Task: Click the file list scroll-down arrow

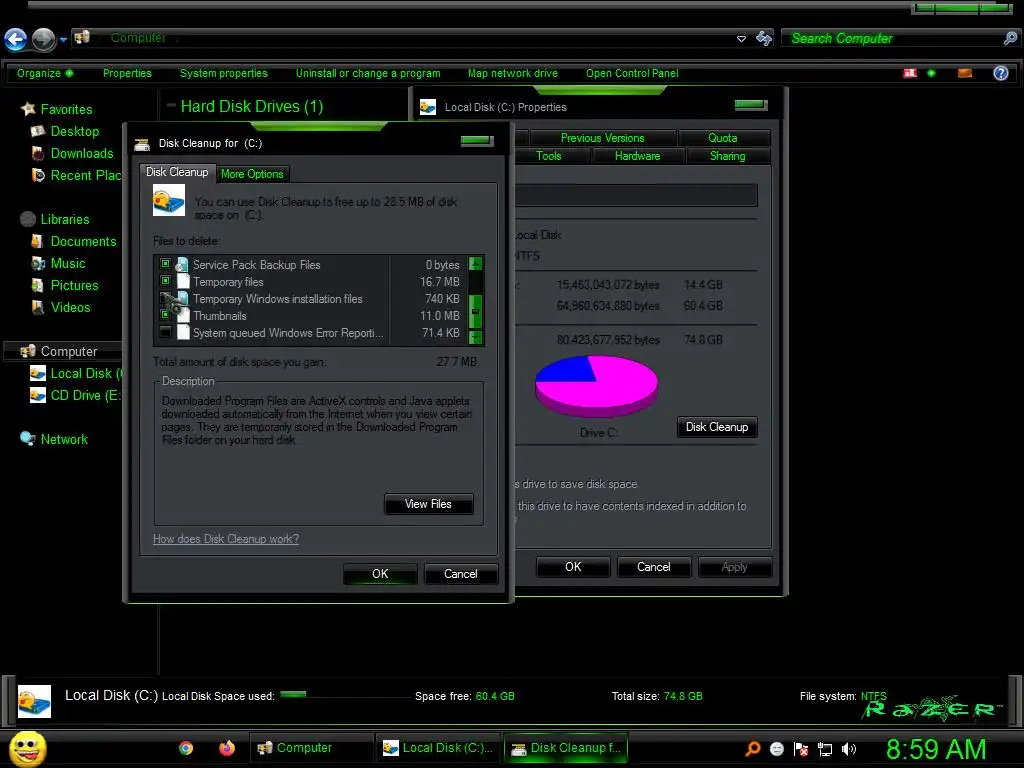Action: click(x=475, y=337)
